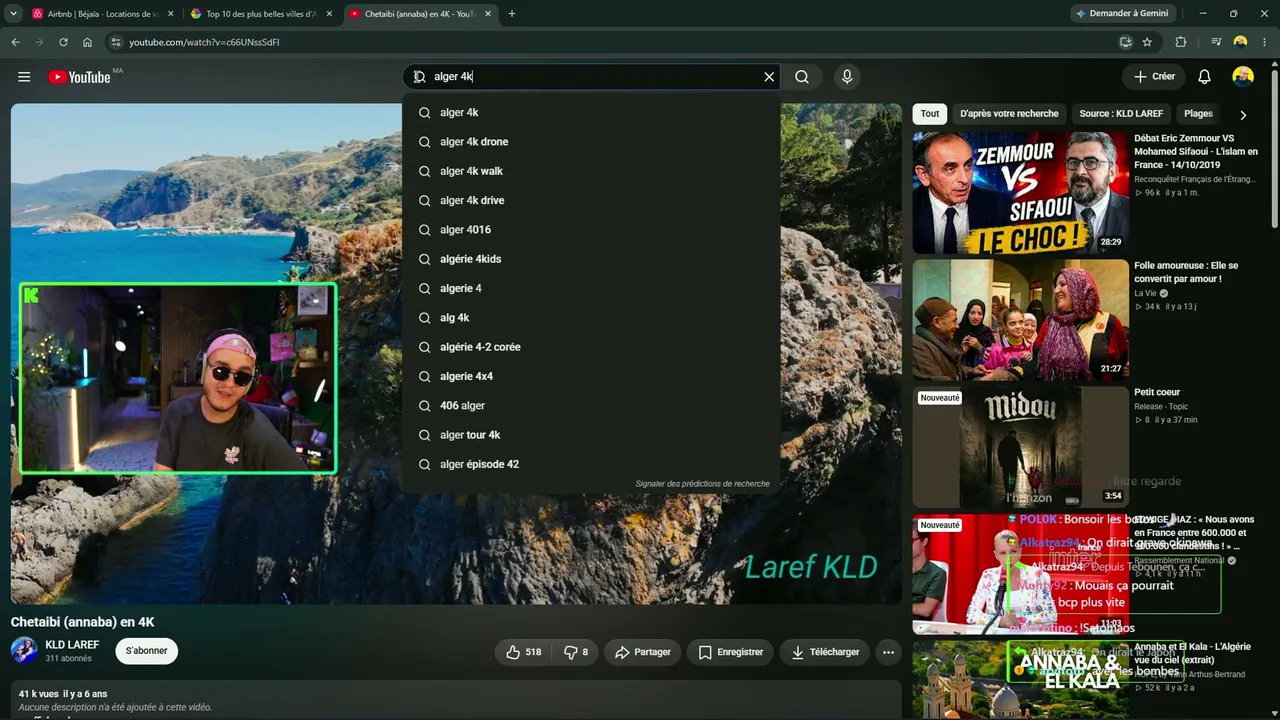Open the Folle amoureuse video thumbnail
This screenshot has width=1280, height=720.
click(x=1021, y=320)
